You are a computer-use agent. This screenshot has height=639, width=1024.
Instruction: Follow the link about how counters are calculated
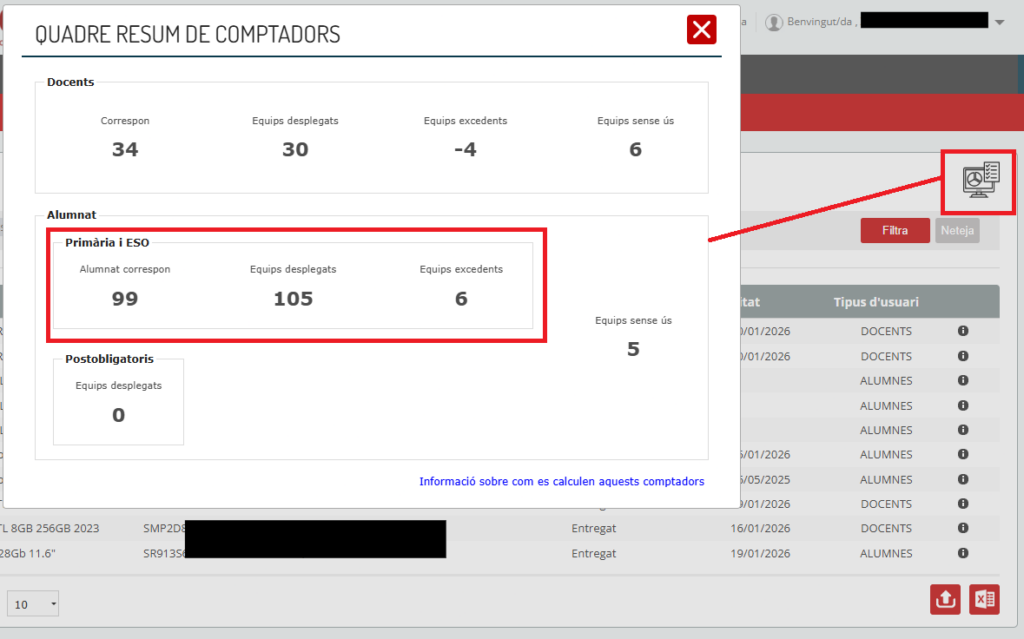pyautogui.click(x=561, y=481)
